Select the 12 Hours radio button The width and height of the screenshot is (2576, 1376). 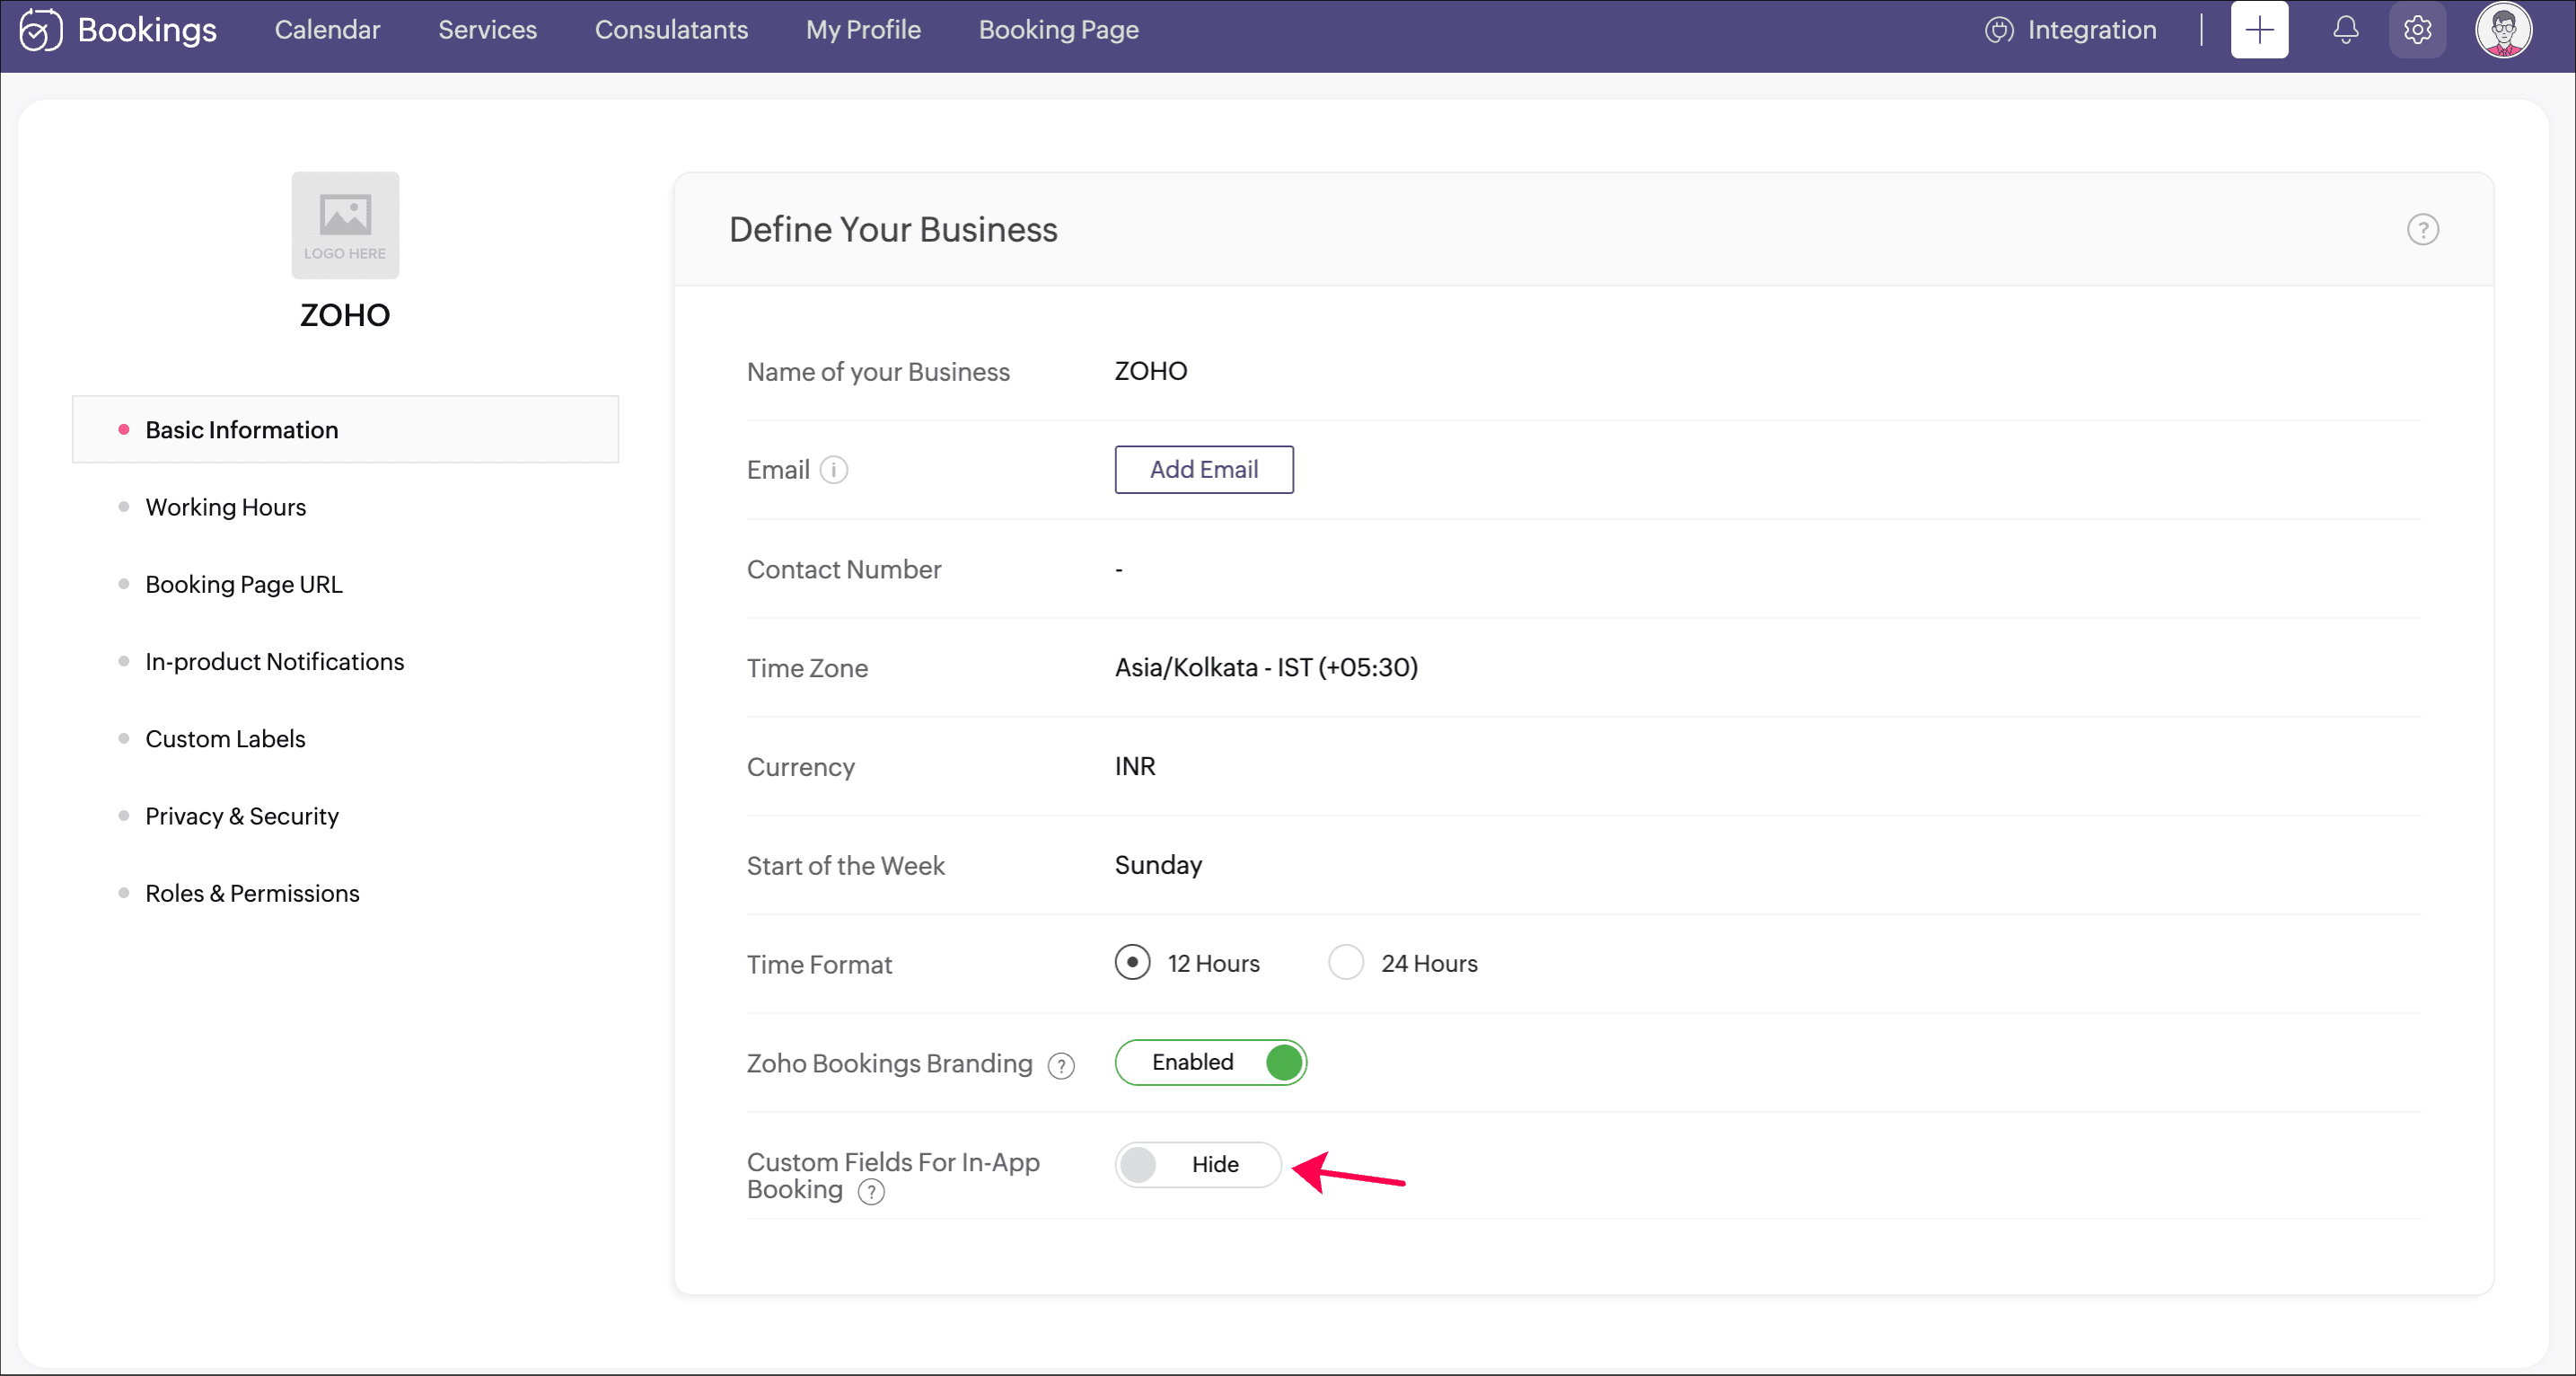pyautogui.click(x=1132, y=963)
